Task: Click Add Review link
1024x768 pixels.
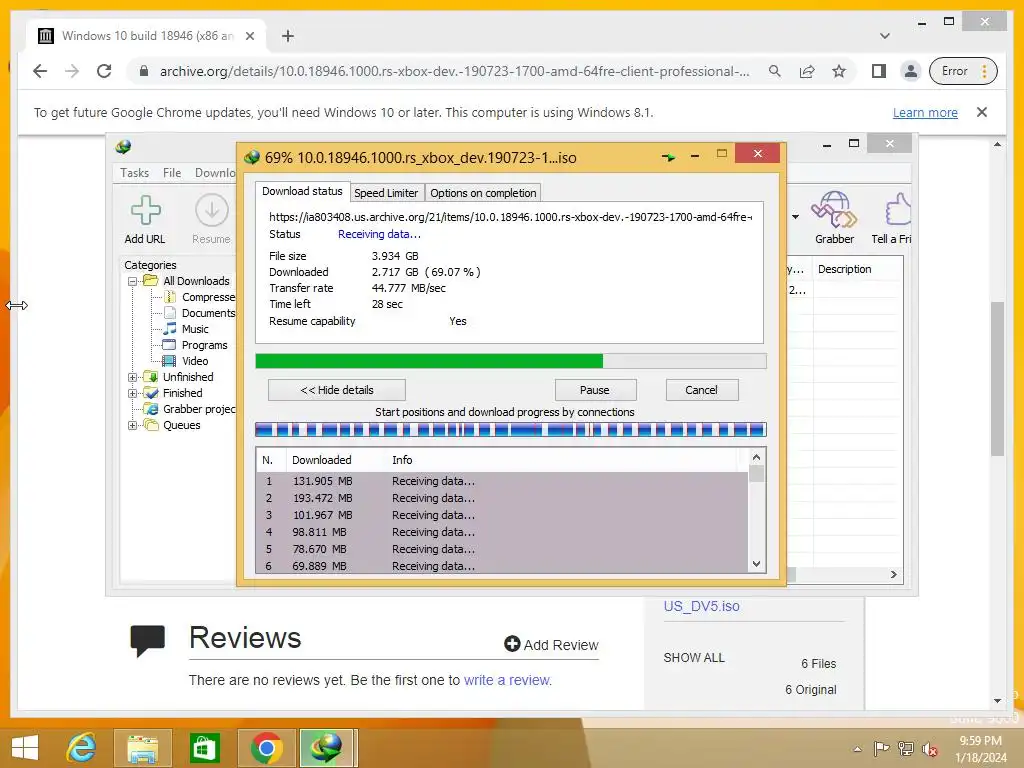Action: point(551,645)
